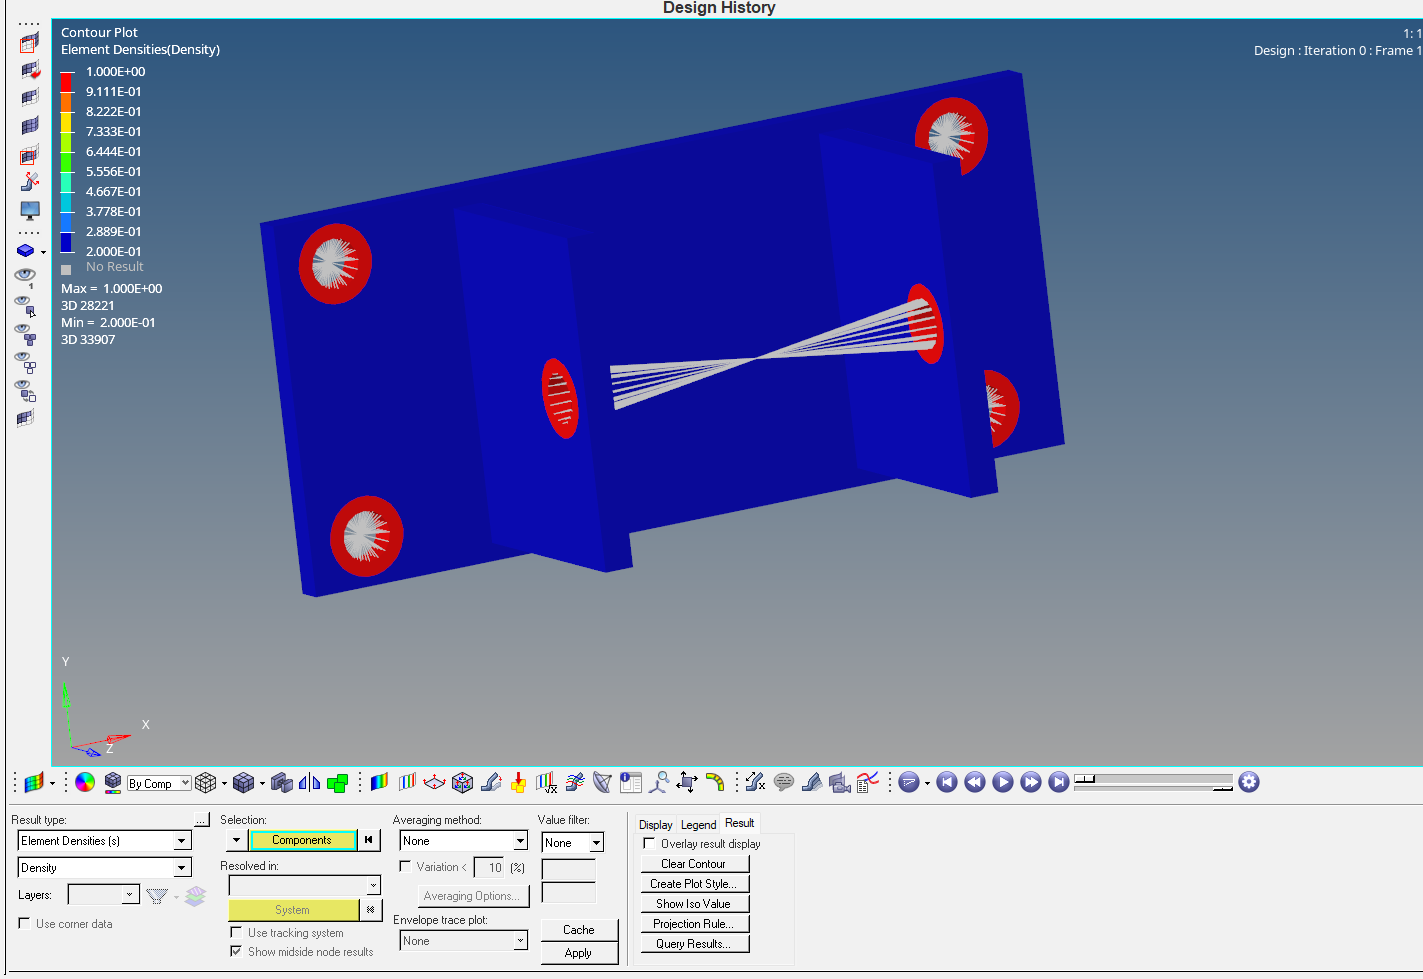Switch to the Legend tab
The width and height of the screenshot is (1423, 979).
point(698,824)
